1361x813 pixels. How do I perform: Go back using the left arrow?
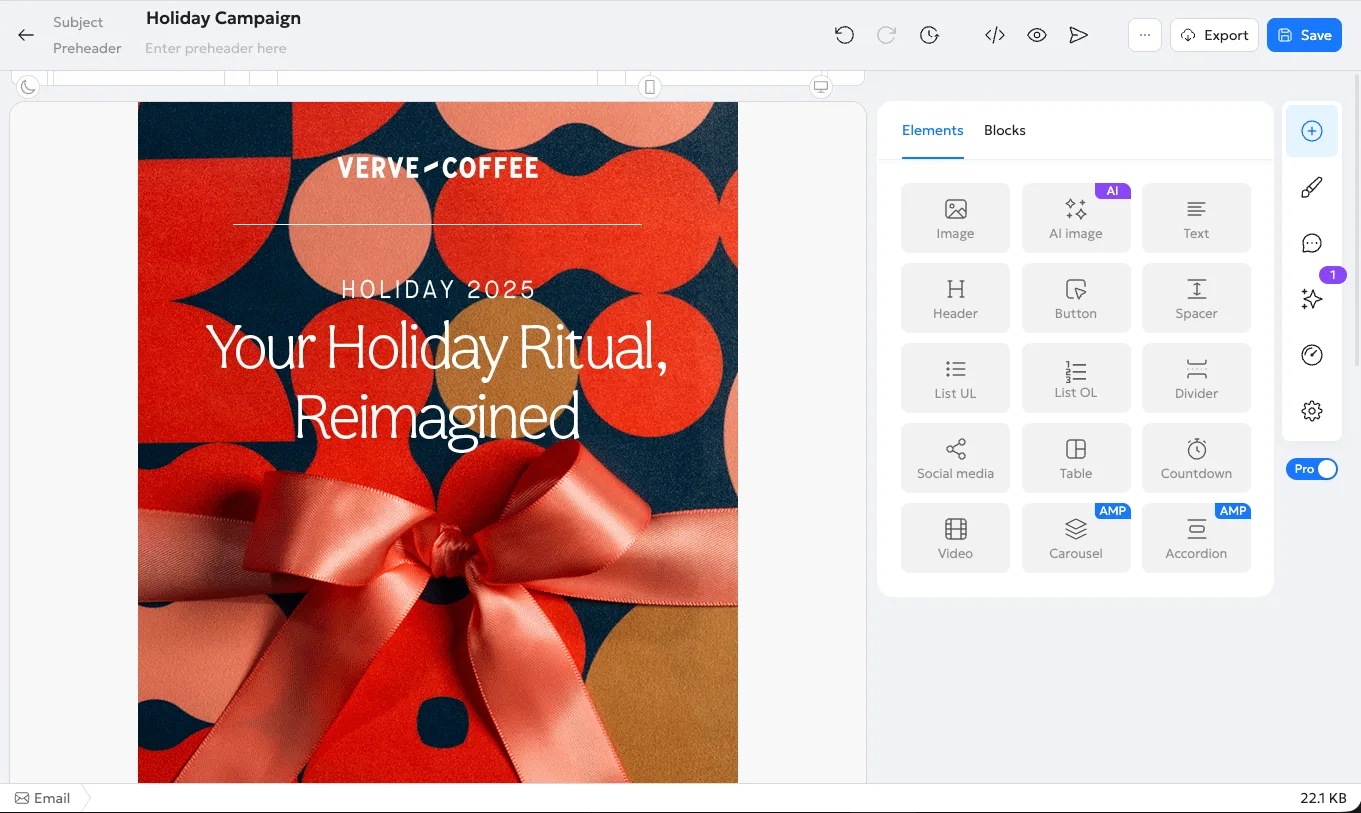tap(26, 35)
